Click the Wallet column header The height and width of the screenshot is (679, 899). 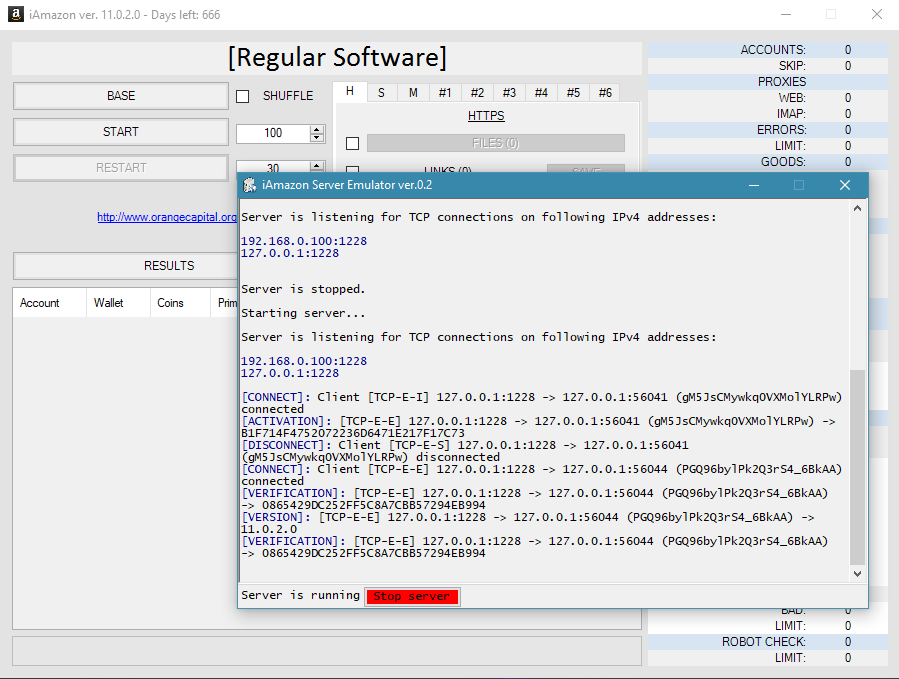click(118, 303)
